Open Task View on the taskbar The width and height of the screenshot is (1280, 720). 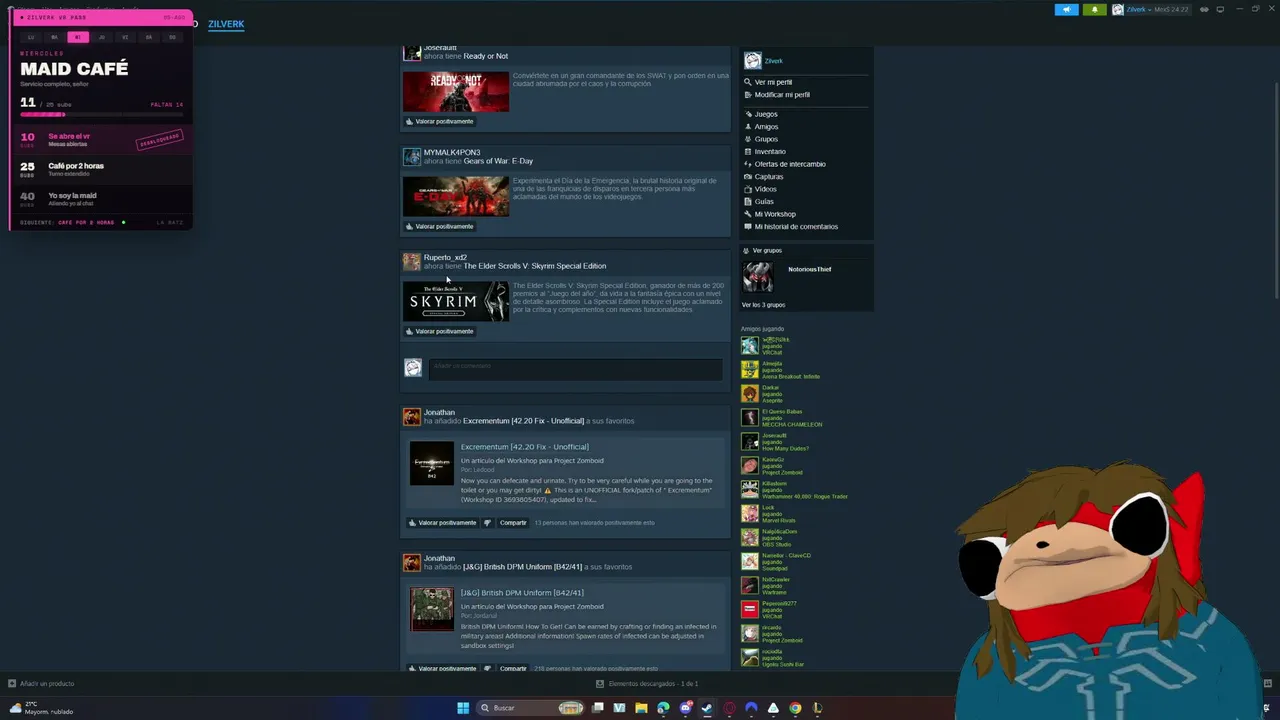[597, 708]
